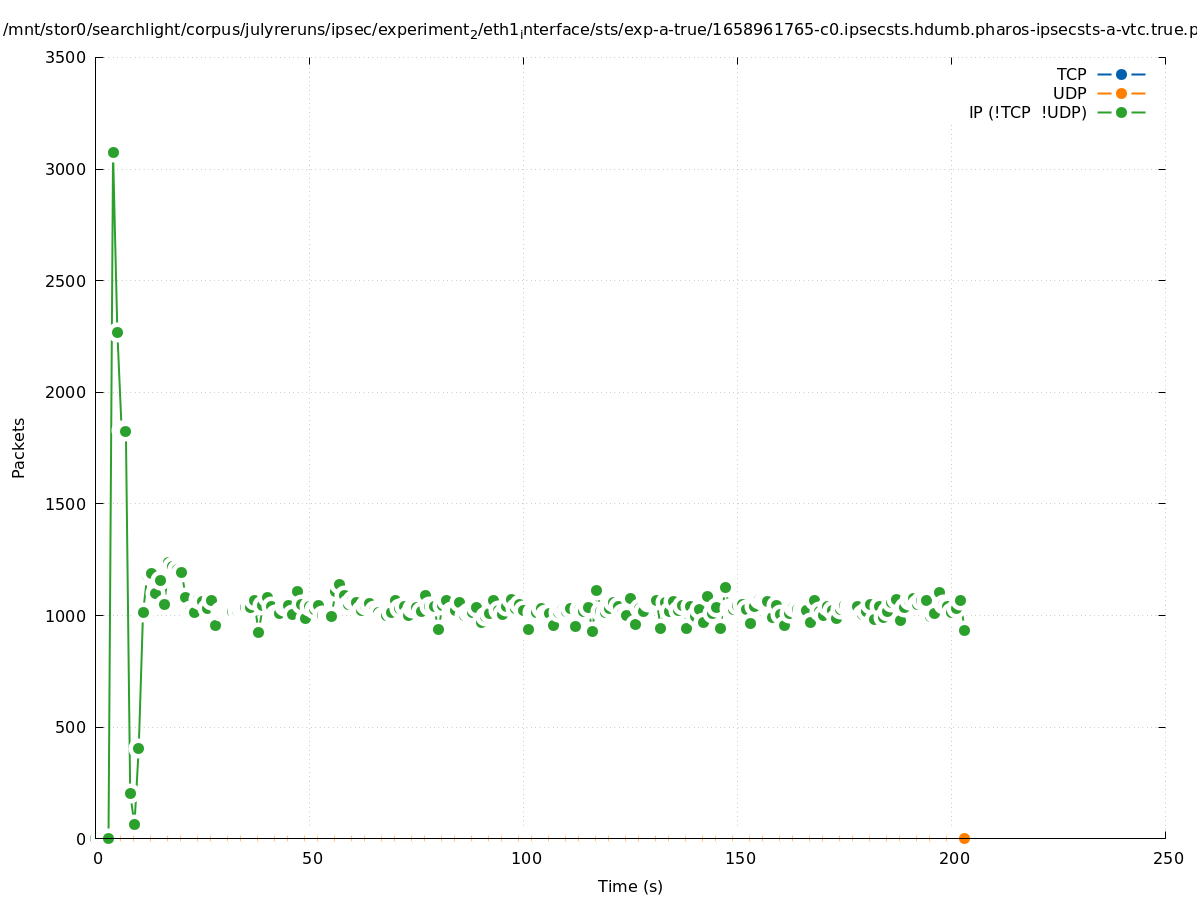Click the TCP blue legend marker

1121,74
